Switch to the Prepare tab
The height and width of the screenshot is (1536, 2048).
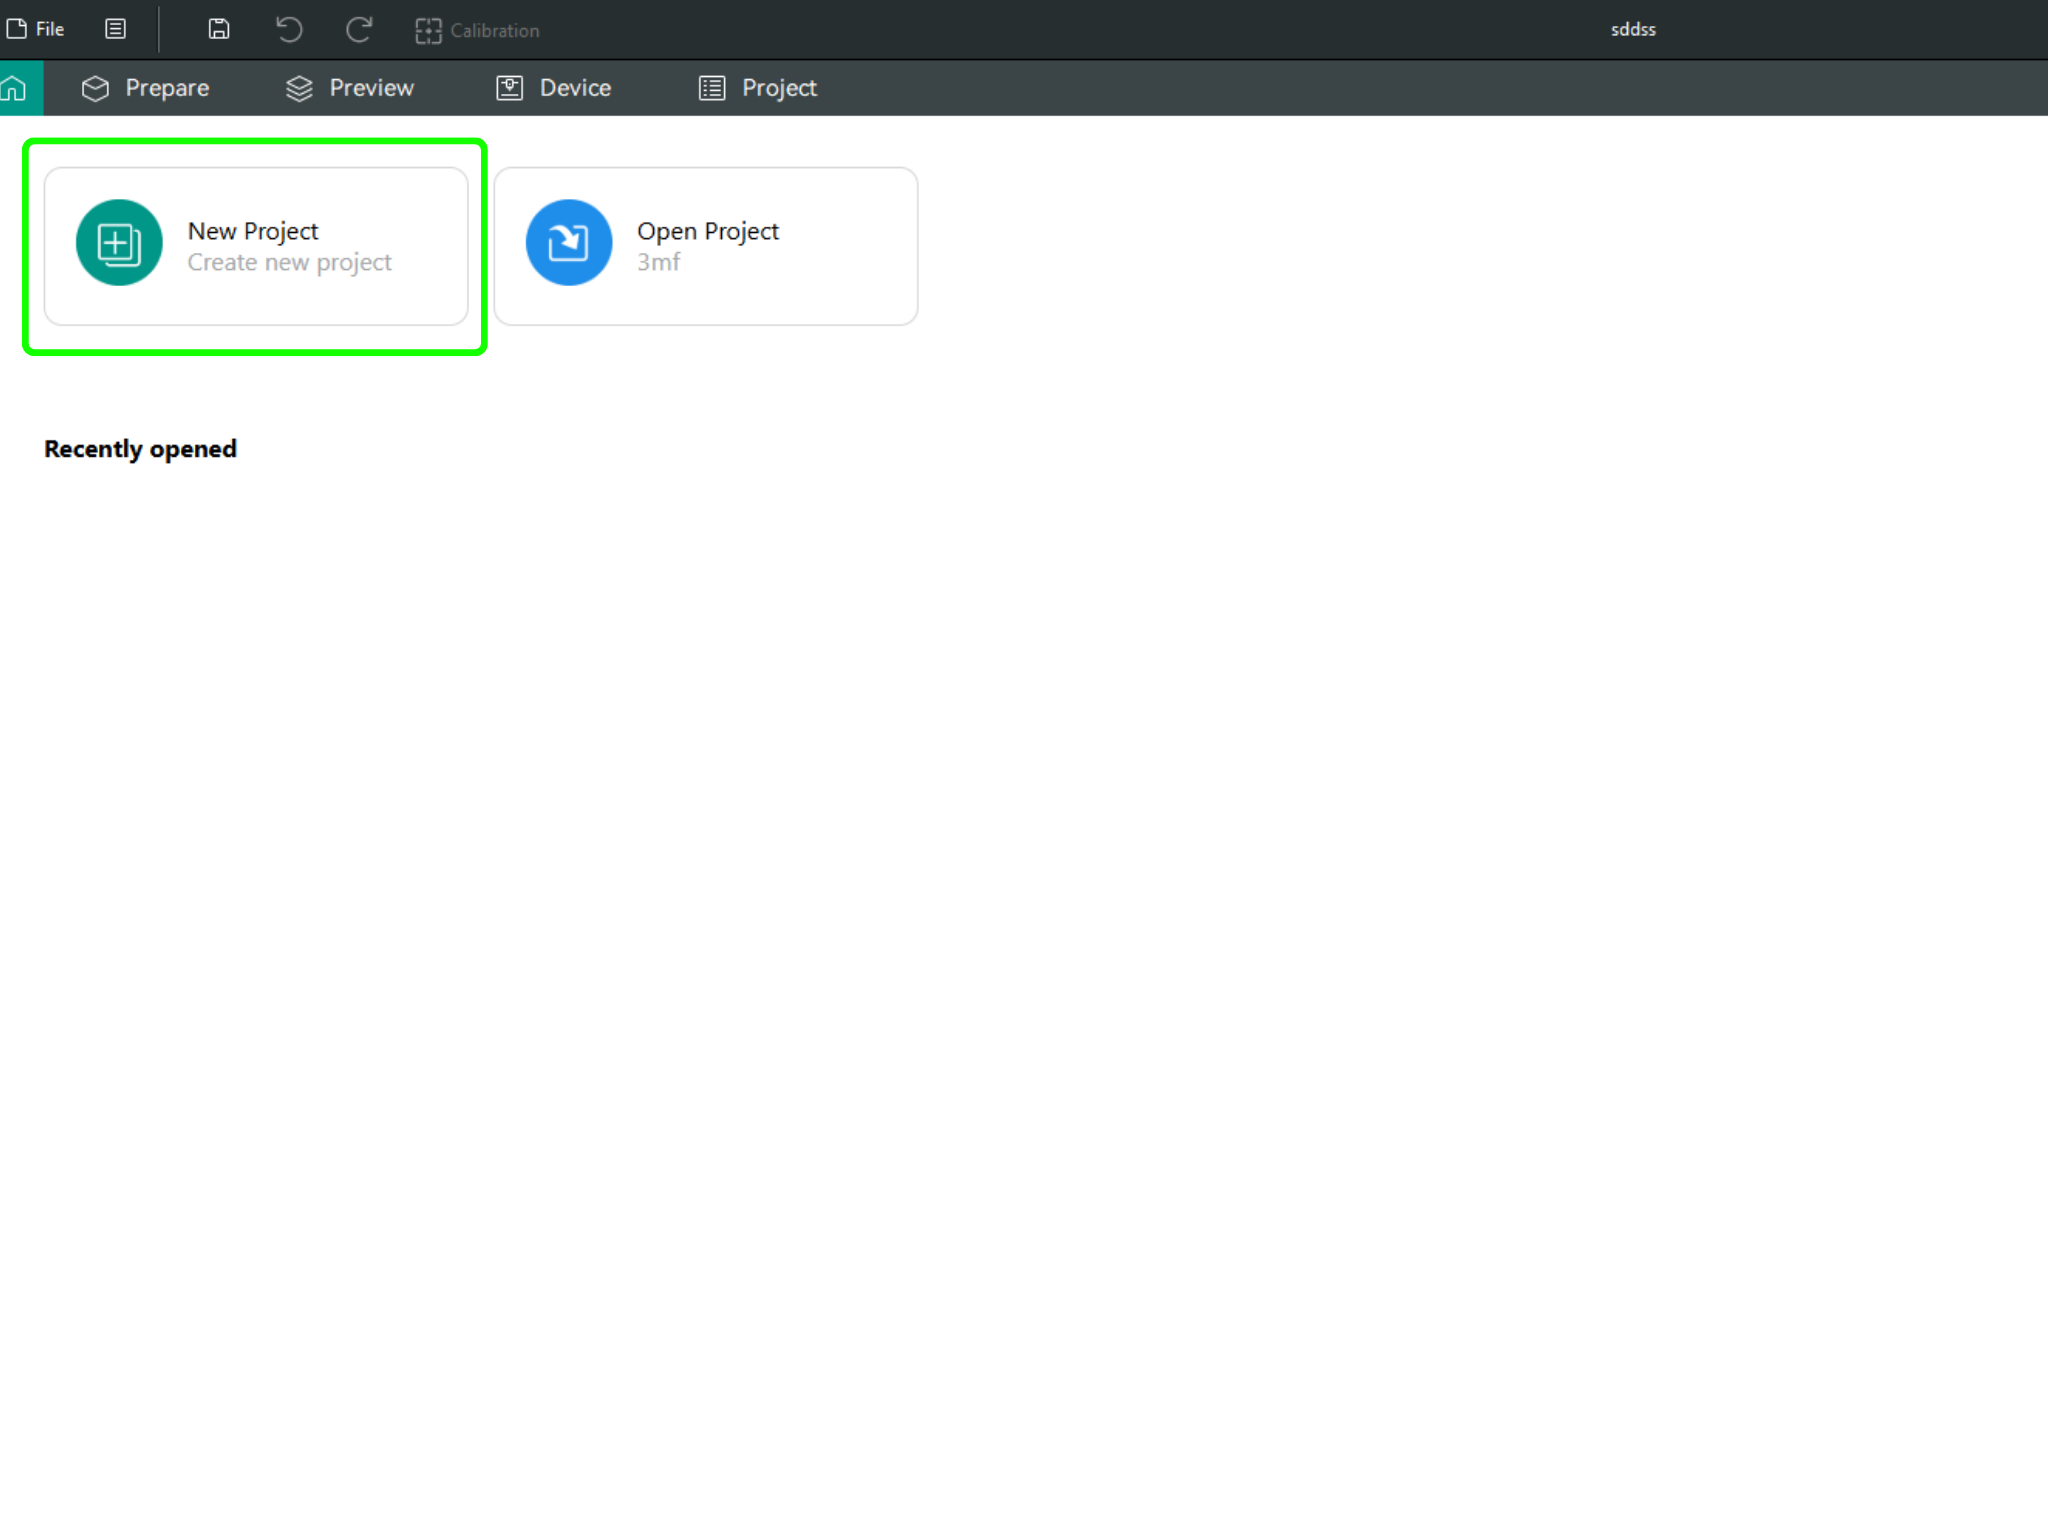tap(146, 88)
